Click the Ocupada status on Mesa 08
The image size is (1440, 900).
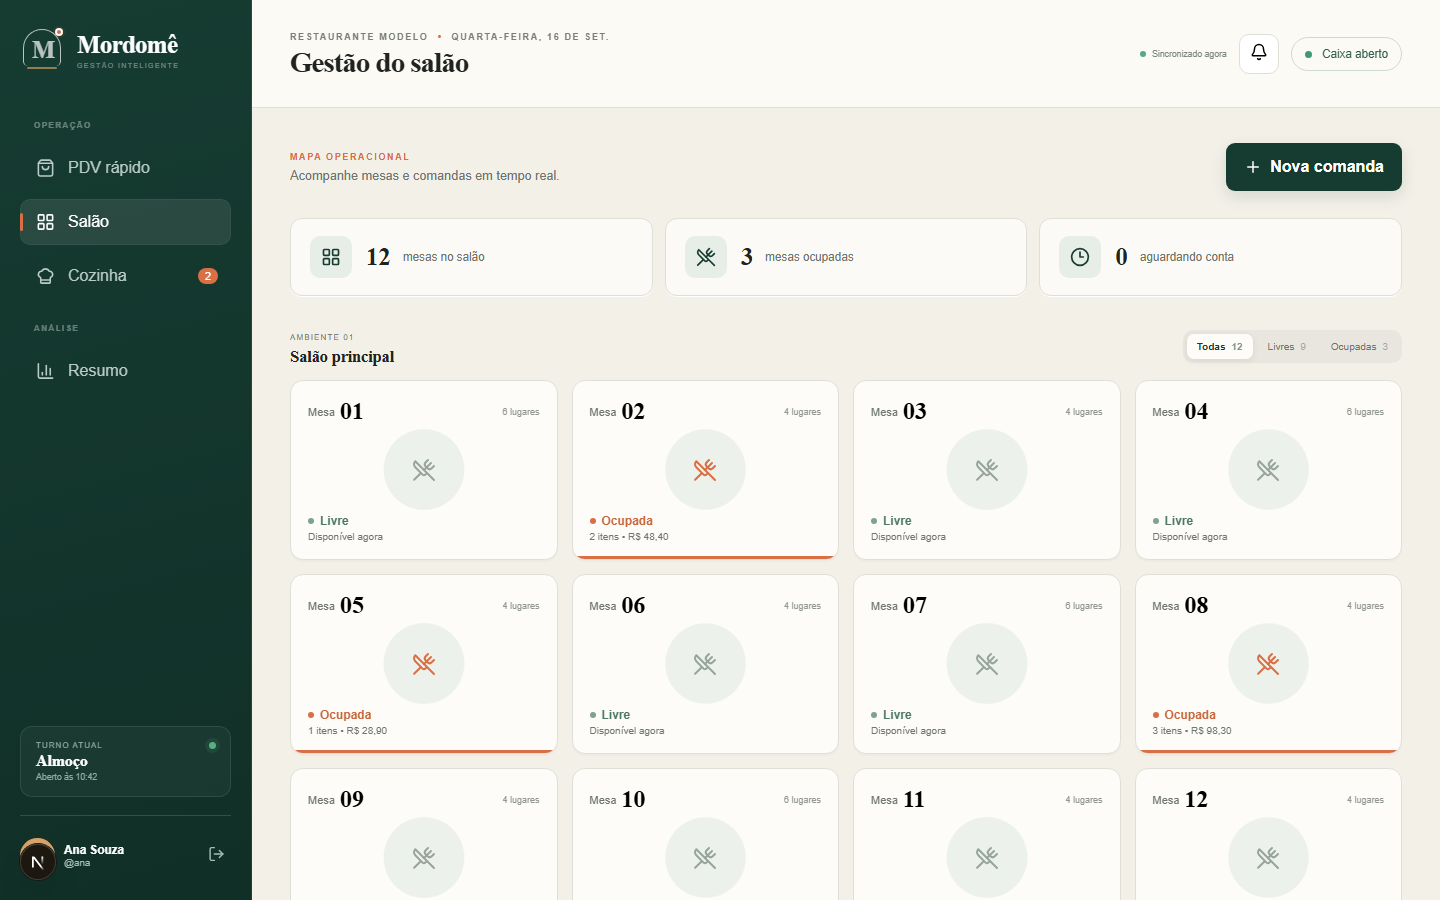pyautogui.click(x=1184, y=715)
